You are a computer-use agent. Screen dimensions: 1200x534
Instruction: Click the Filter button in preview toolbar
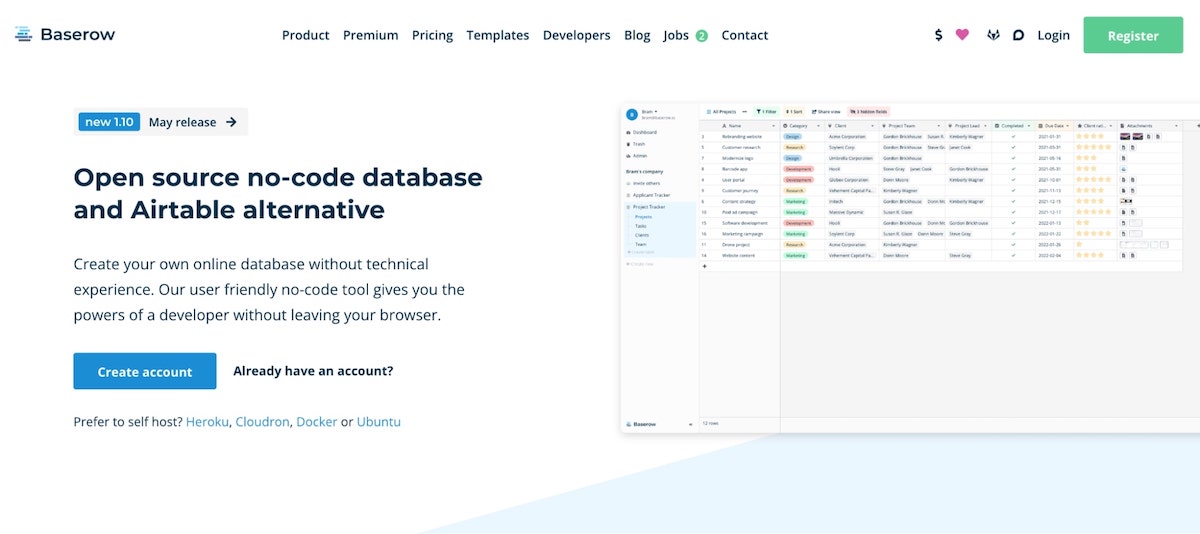tap(767, 112)
